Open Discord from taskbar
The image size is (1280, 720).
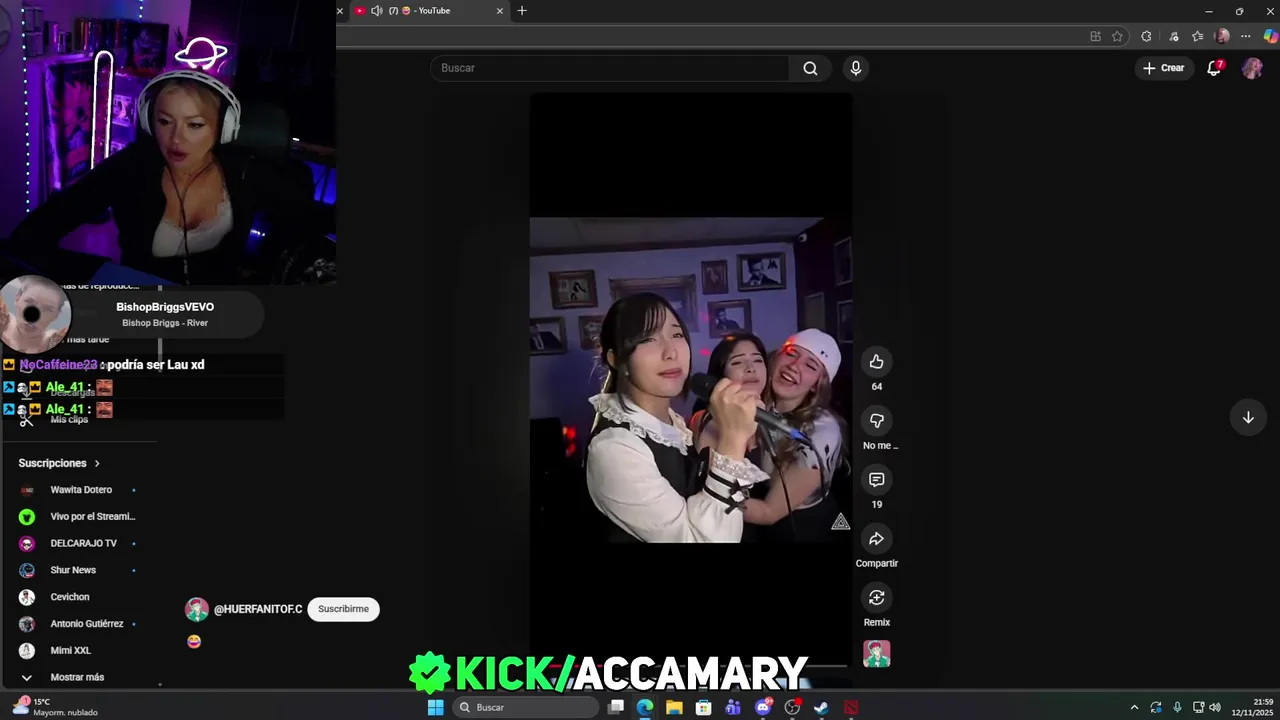pos(763,707)
